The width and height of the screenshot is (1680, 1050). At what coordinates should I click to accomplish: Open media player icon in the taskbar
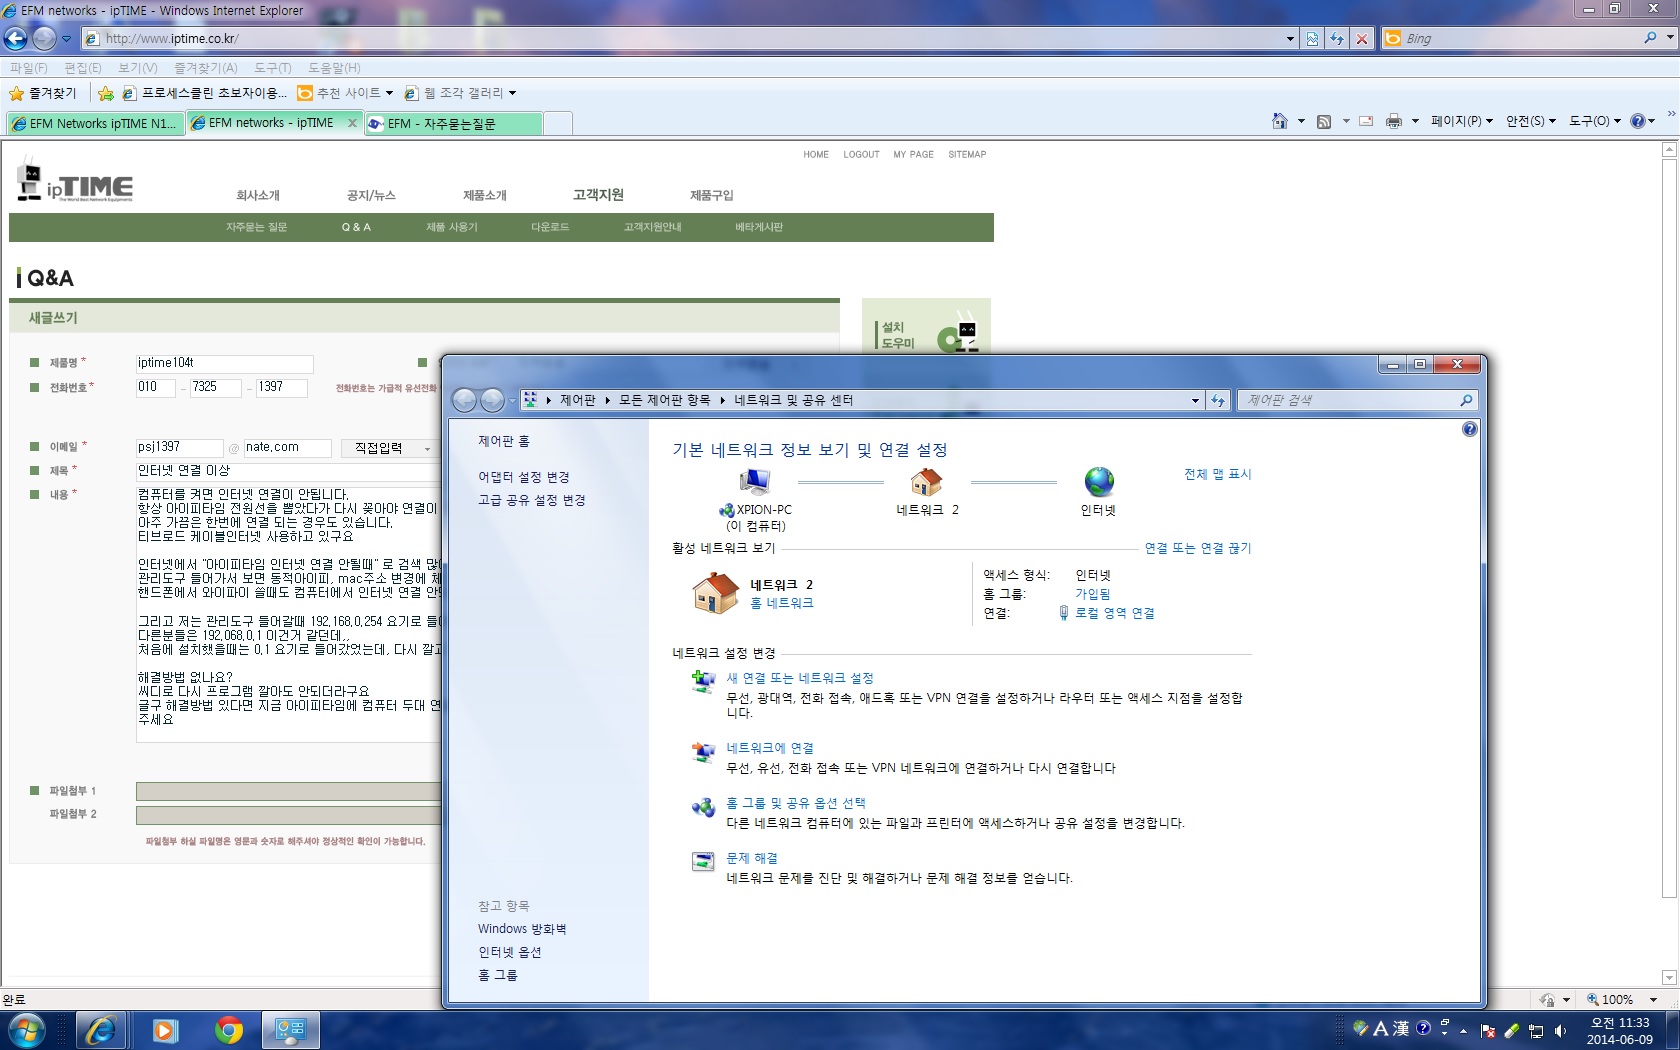point(165,1030)
